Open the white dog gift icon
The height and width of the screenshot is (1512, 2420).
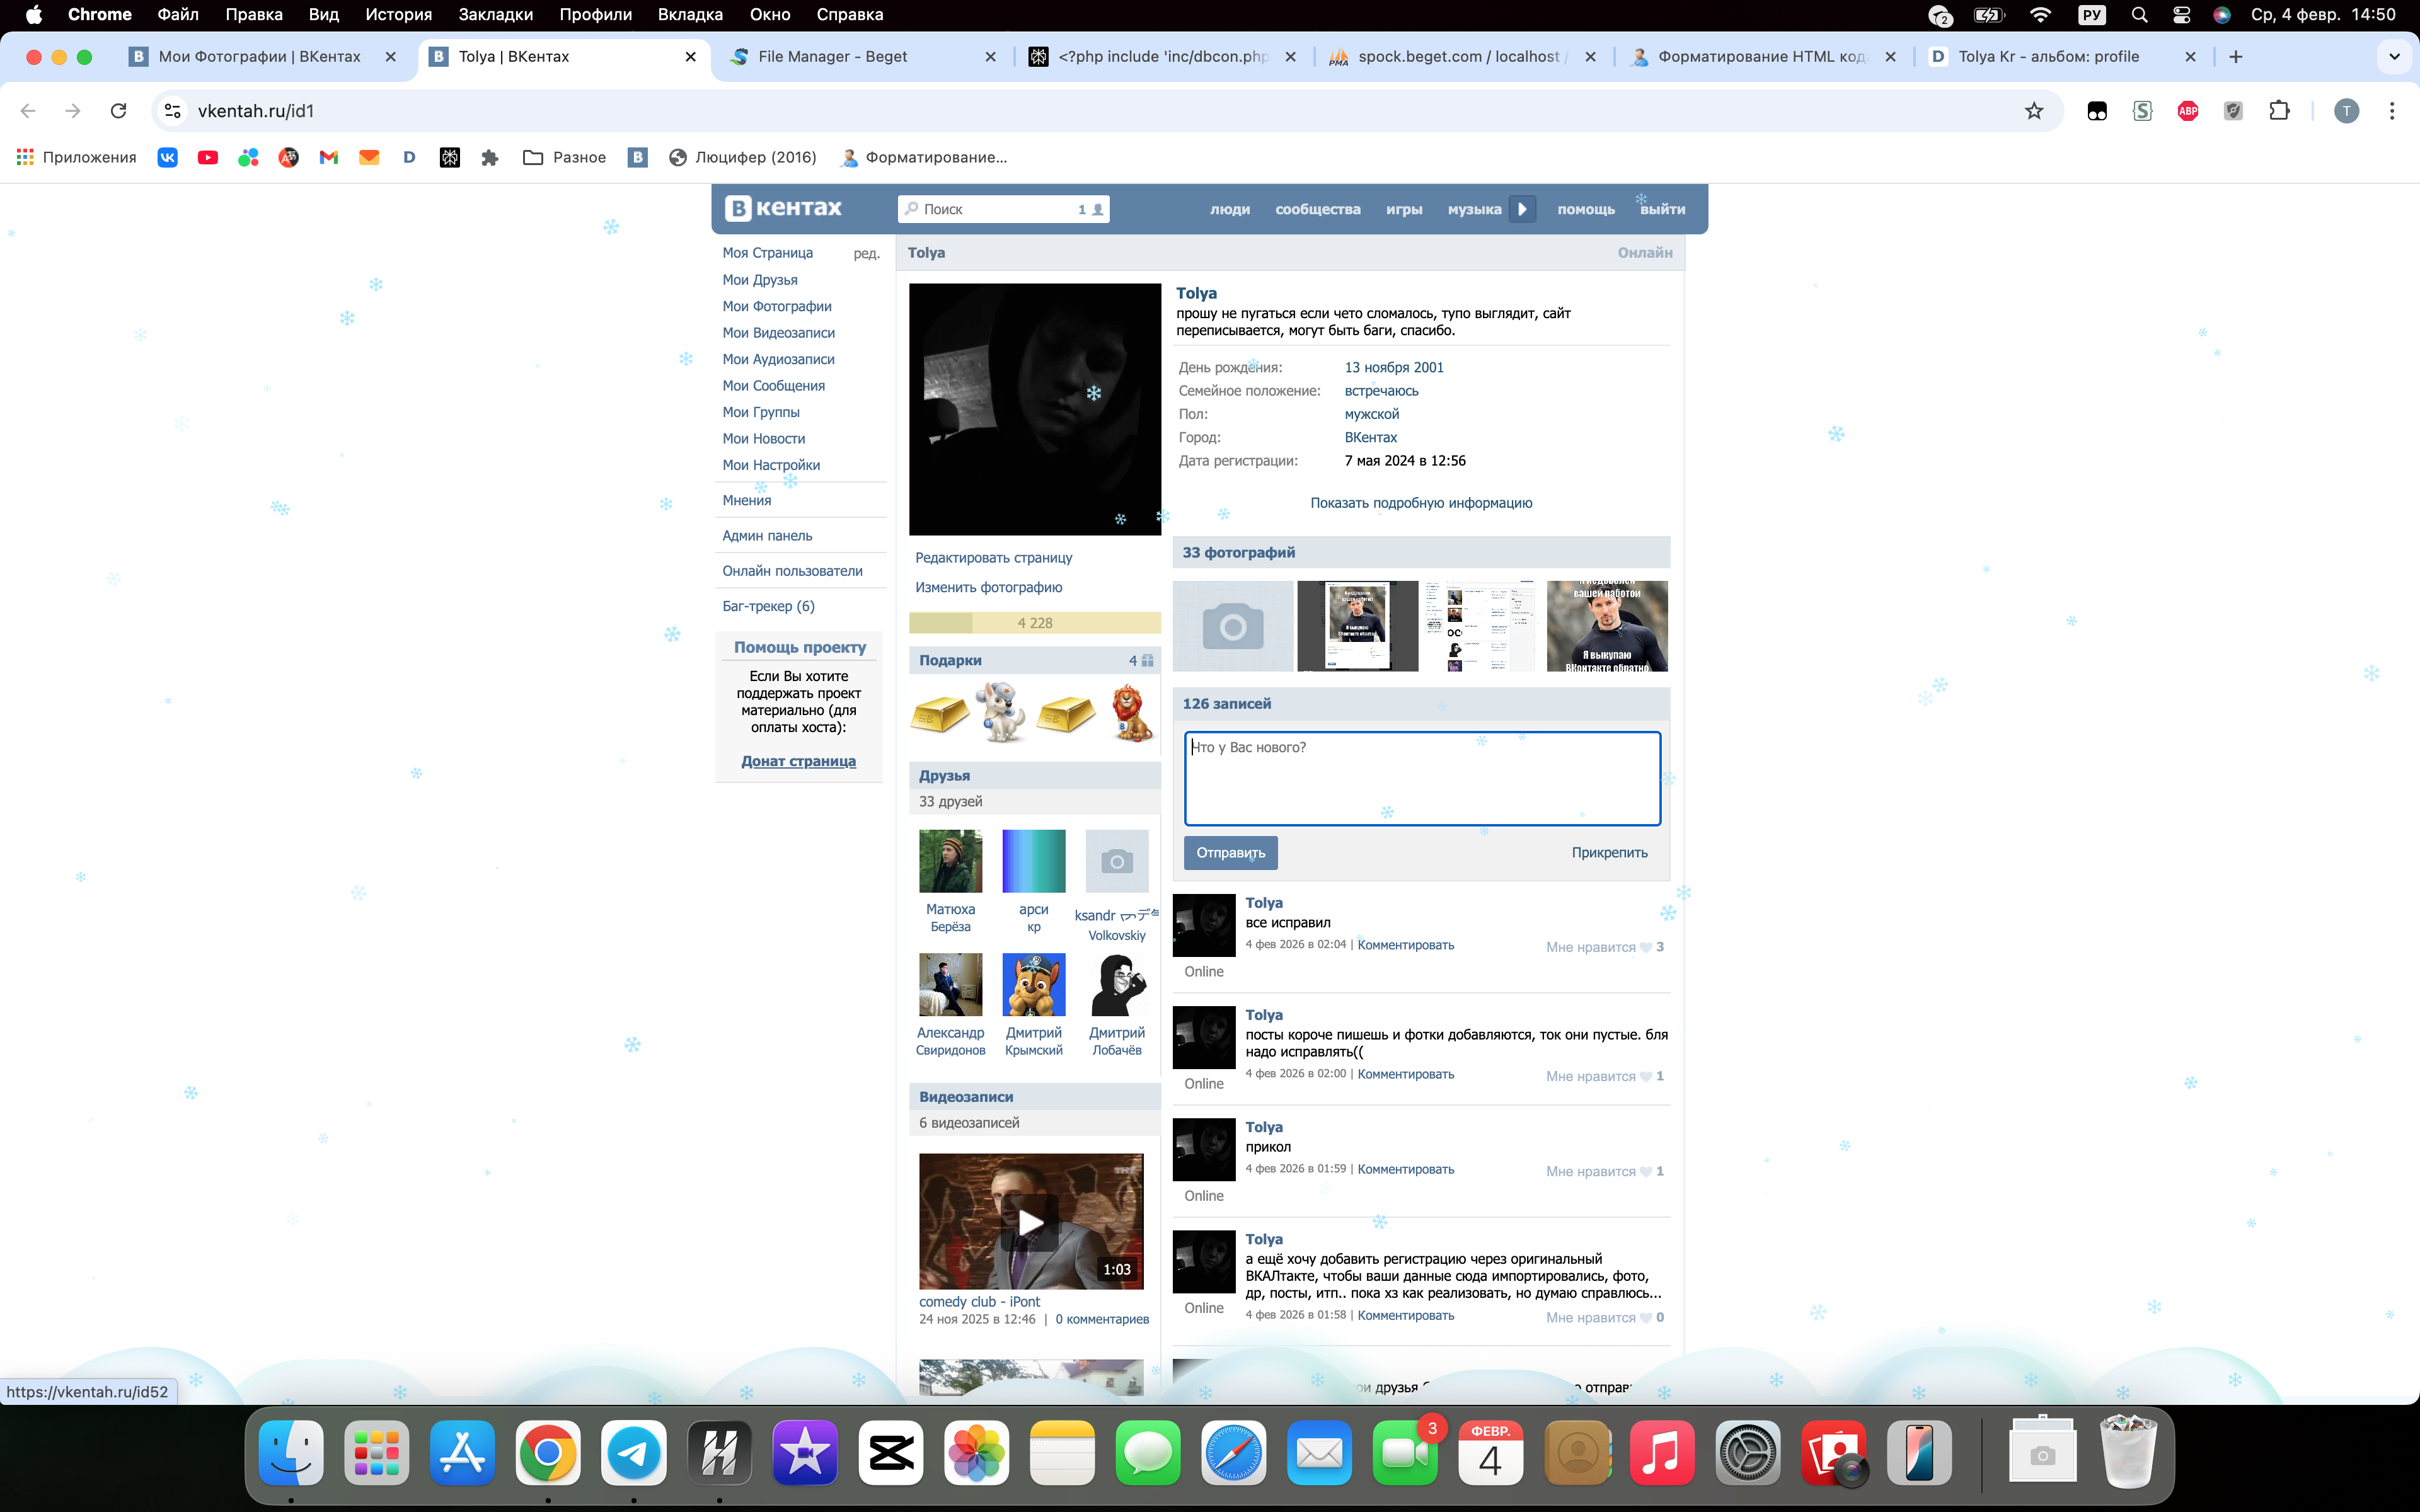pyautogui.click(x=1001, y=712)
